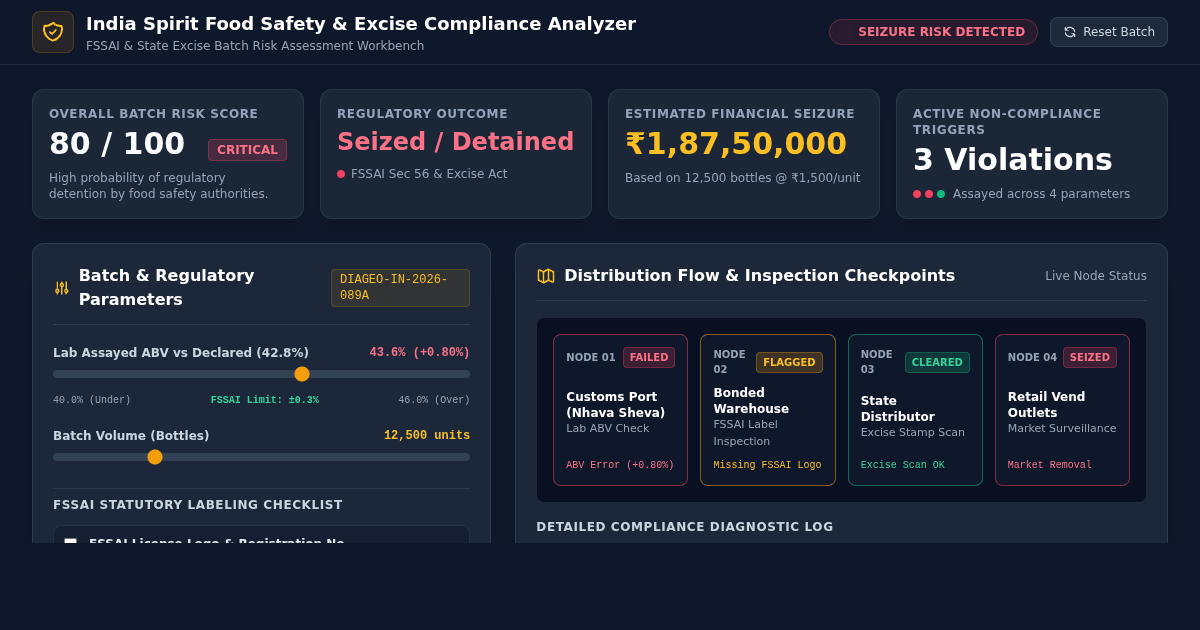Click the FAILED badge on Node 01
Image resolution: width=1200 pixels, height=630 pixels.
[649, 357]
